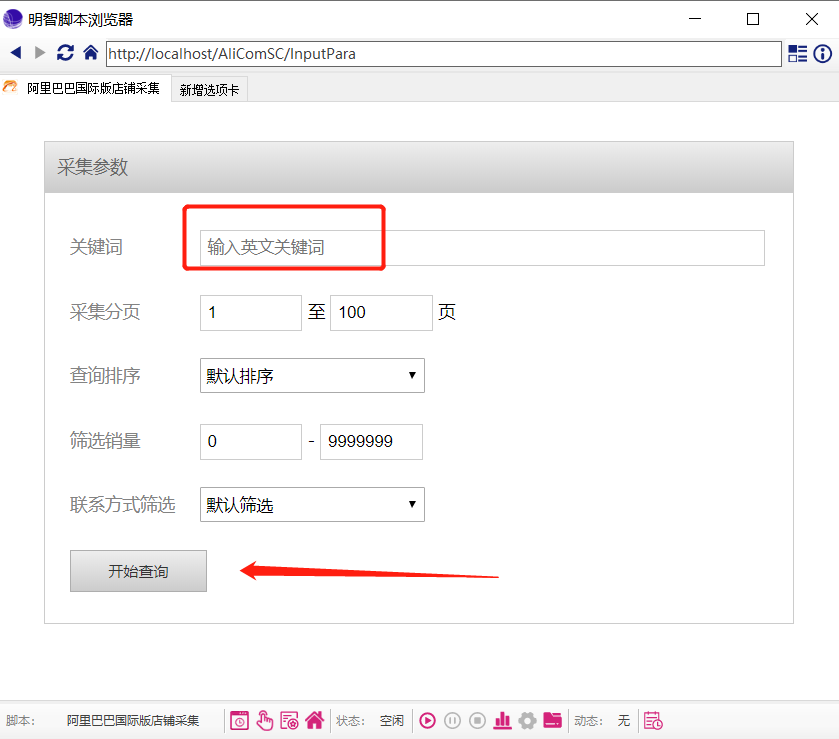Focus the 输入英文关键词 keyword field
The width and height of the screenshot is (839, 739).
pos(482,248)
